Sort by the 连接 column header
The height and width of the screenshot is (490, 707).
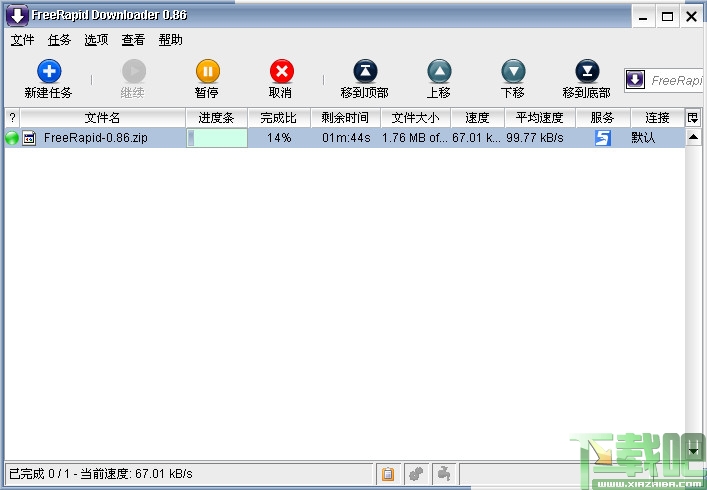click(x=657, y=118)
